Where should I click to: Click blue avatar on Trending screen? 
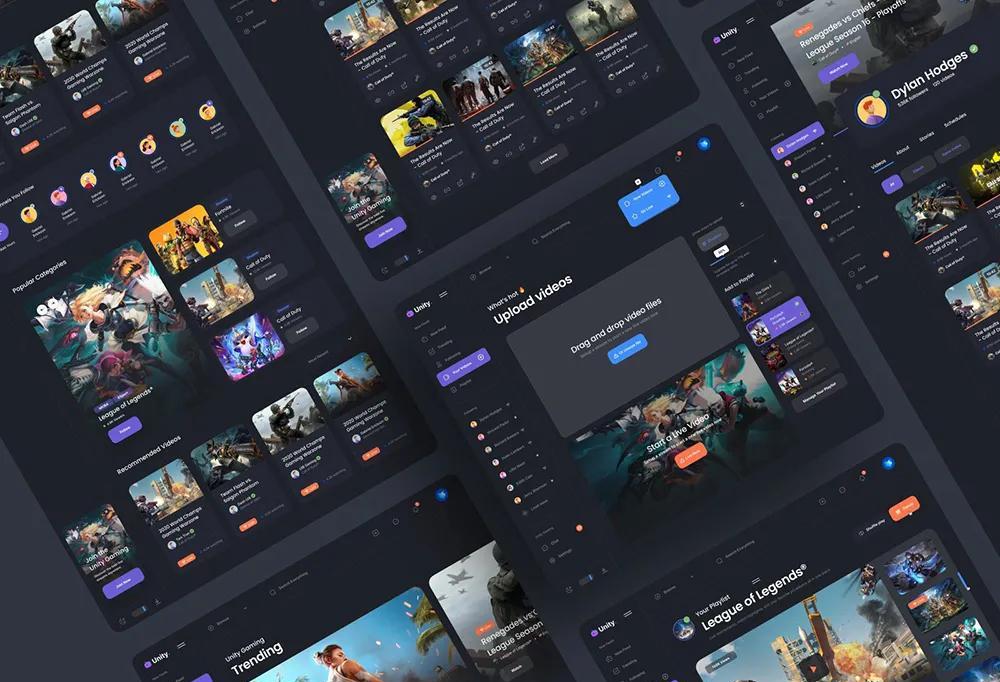click(x=441, y=494)
